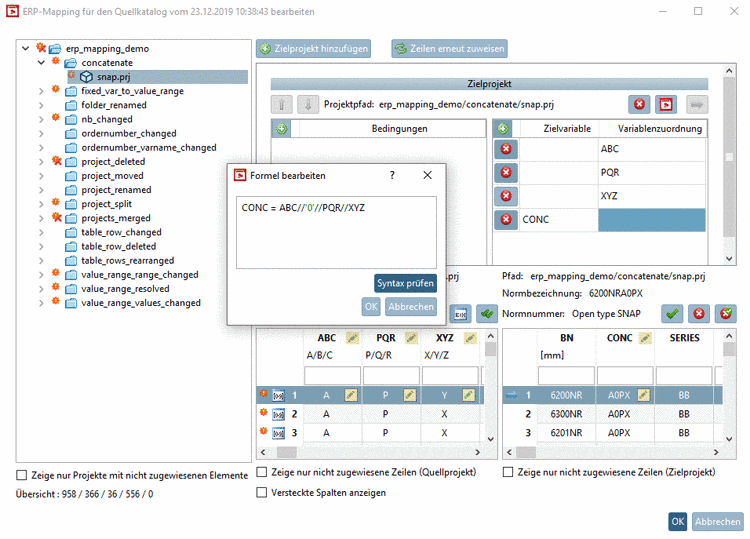Expand table_row_changed folder
Viewport: 750px width, 539px height.
(41, 232)
